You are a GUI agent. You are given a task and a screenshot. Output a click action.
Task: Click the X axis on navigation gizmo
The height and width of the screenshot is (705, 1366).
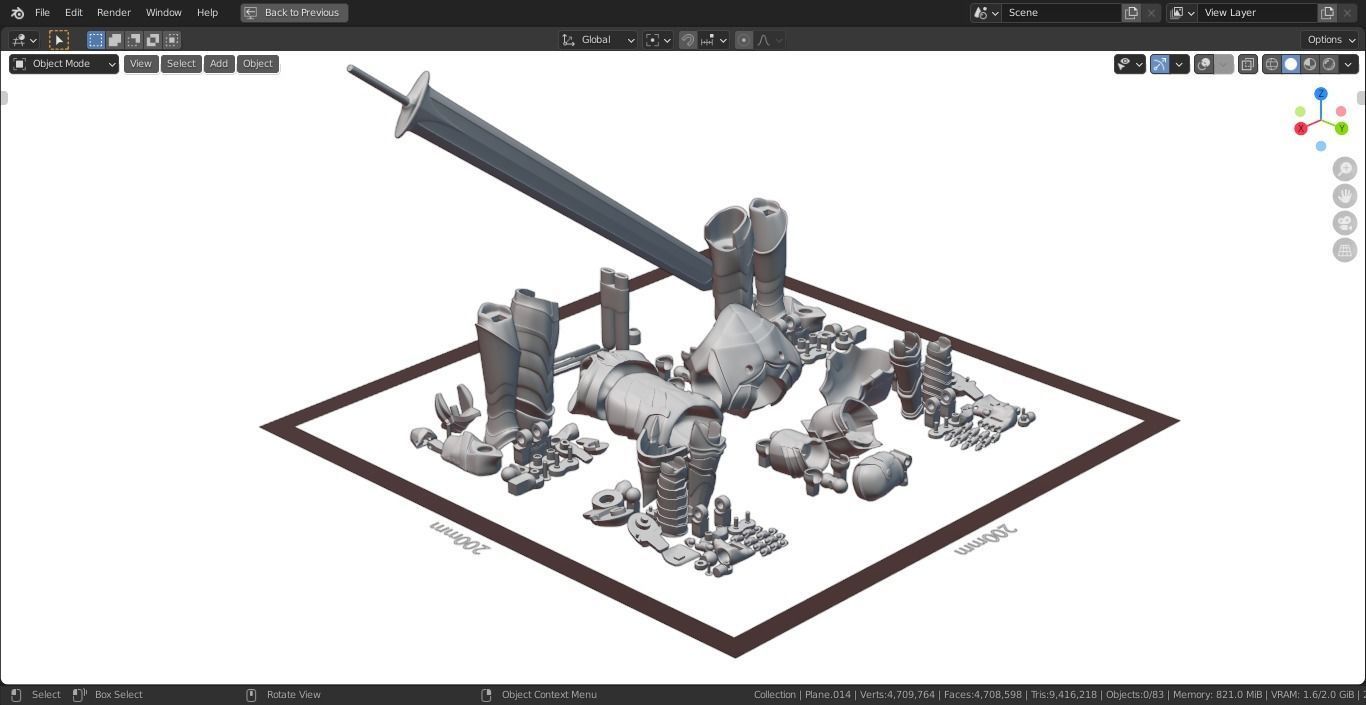(x=1301, y=129)
